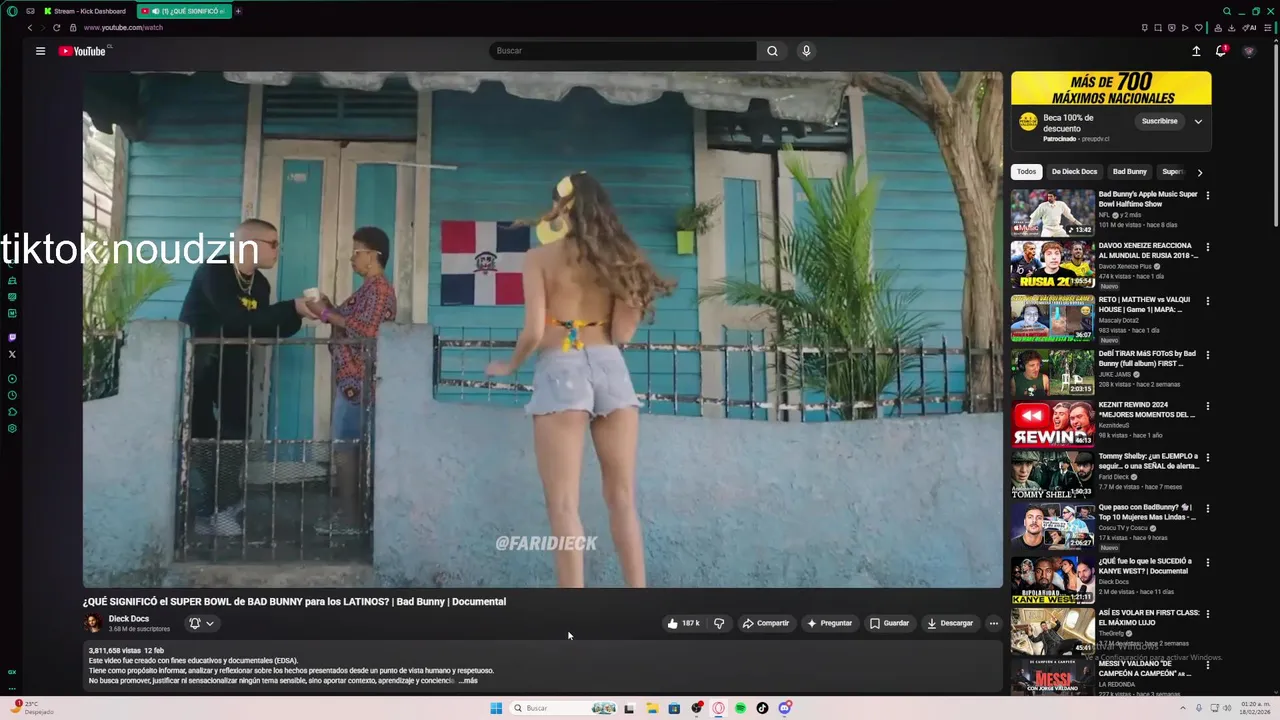Show hidden system tray icons chevron

click(1181, 708)
